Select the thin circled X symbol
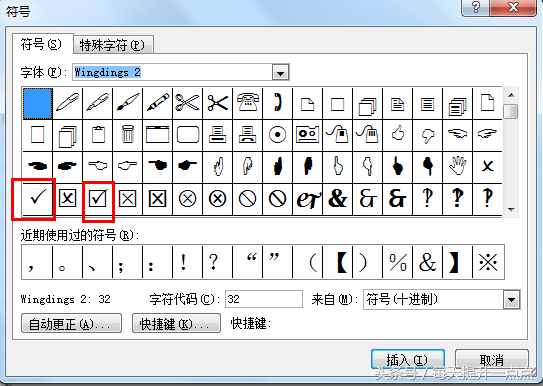Screen dimensions: 543x386 [187, 199]
